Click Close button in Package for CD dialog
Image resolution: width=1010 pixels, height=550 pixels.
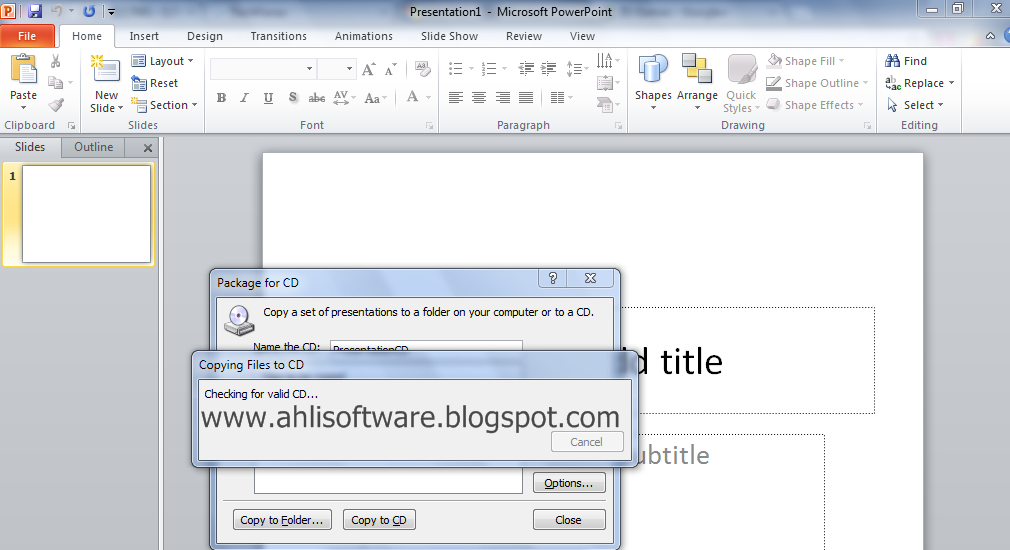coord(569,520)
